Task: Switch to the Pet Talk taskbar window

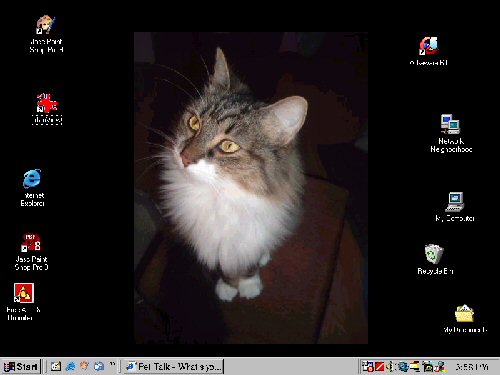Action: click(174, 367)
